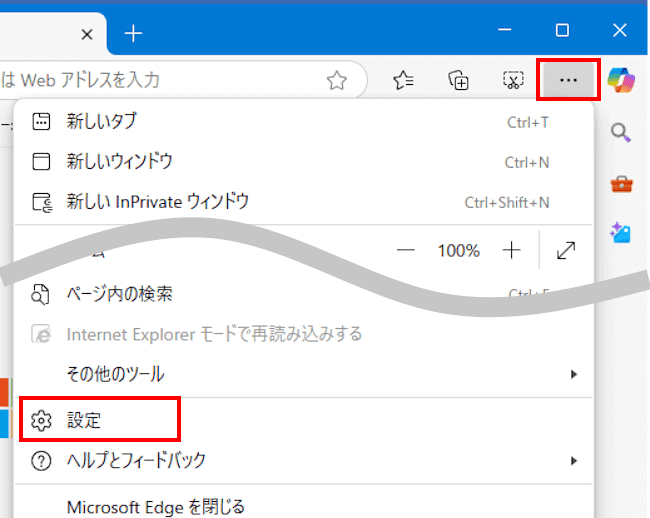This screenshot has width=650, height=518.
Task: Click the find on page icon
Action: [x=40, y=295]
